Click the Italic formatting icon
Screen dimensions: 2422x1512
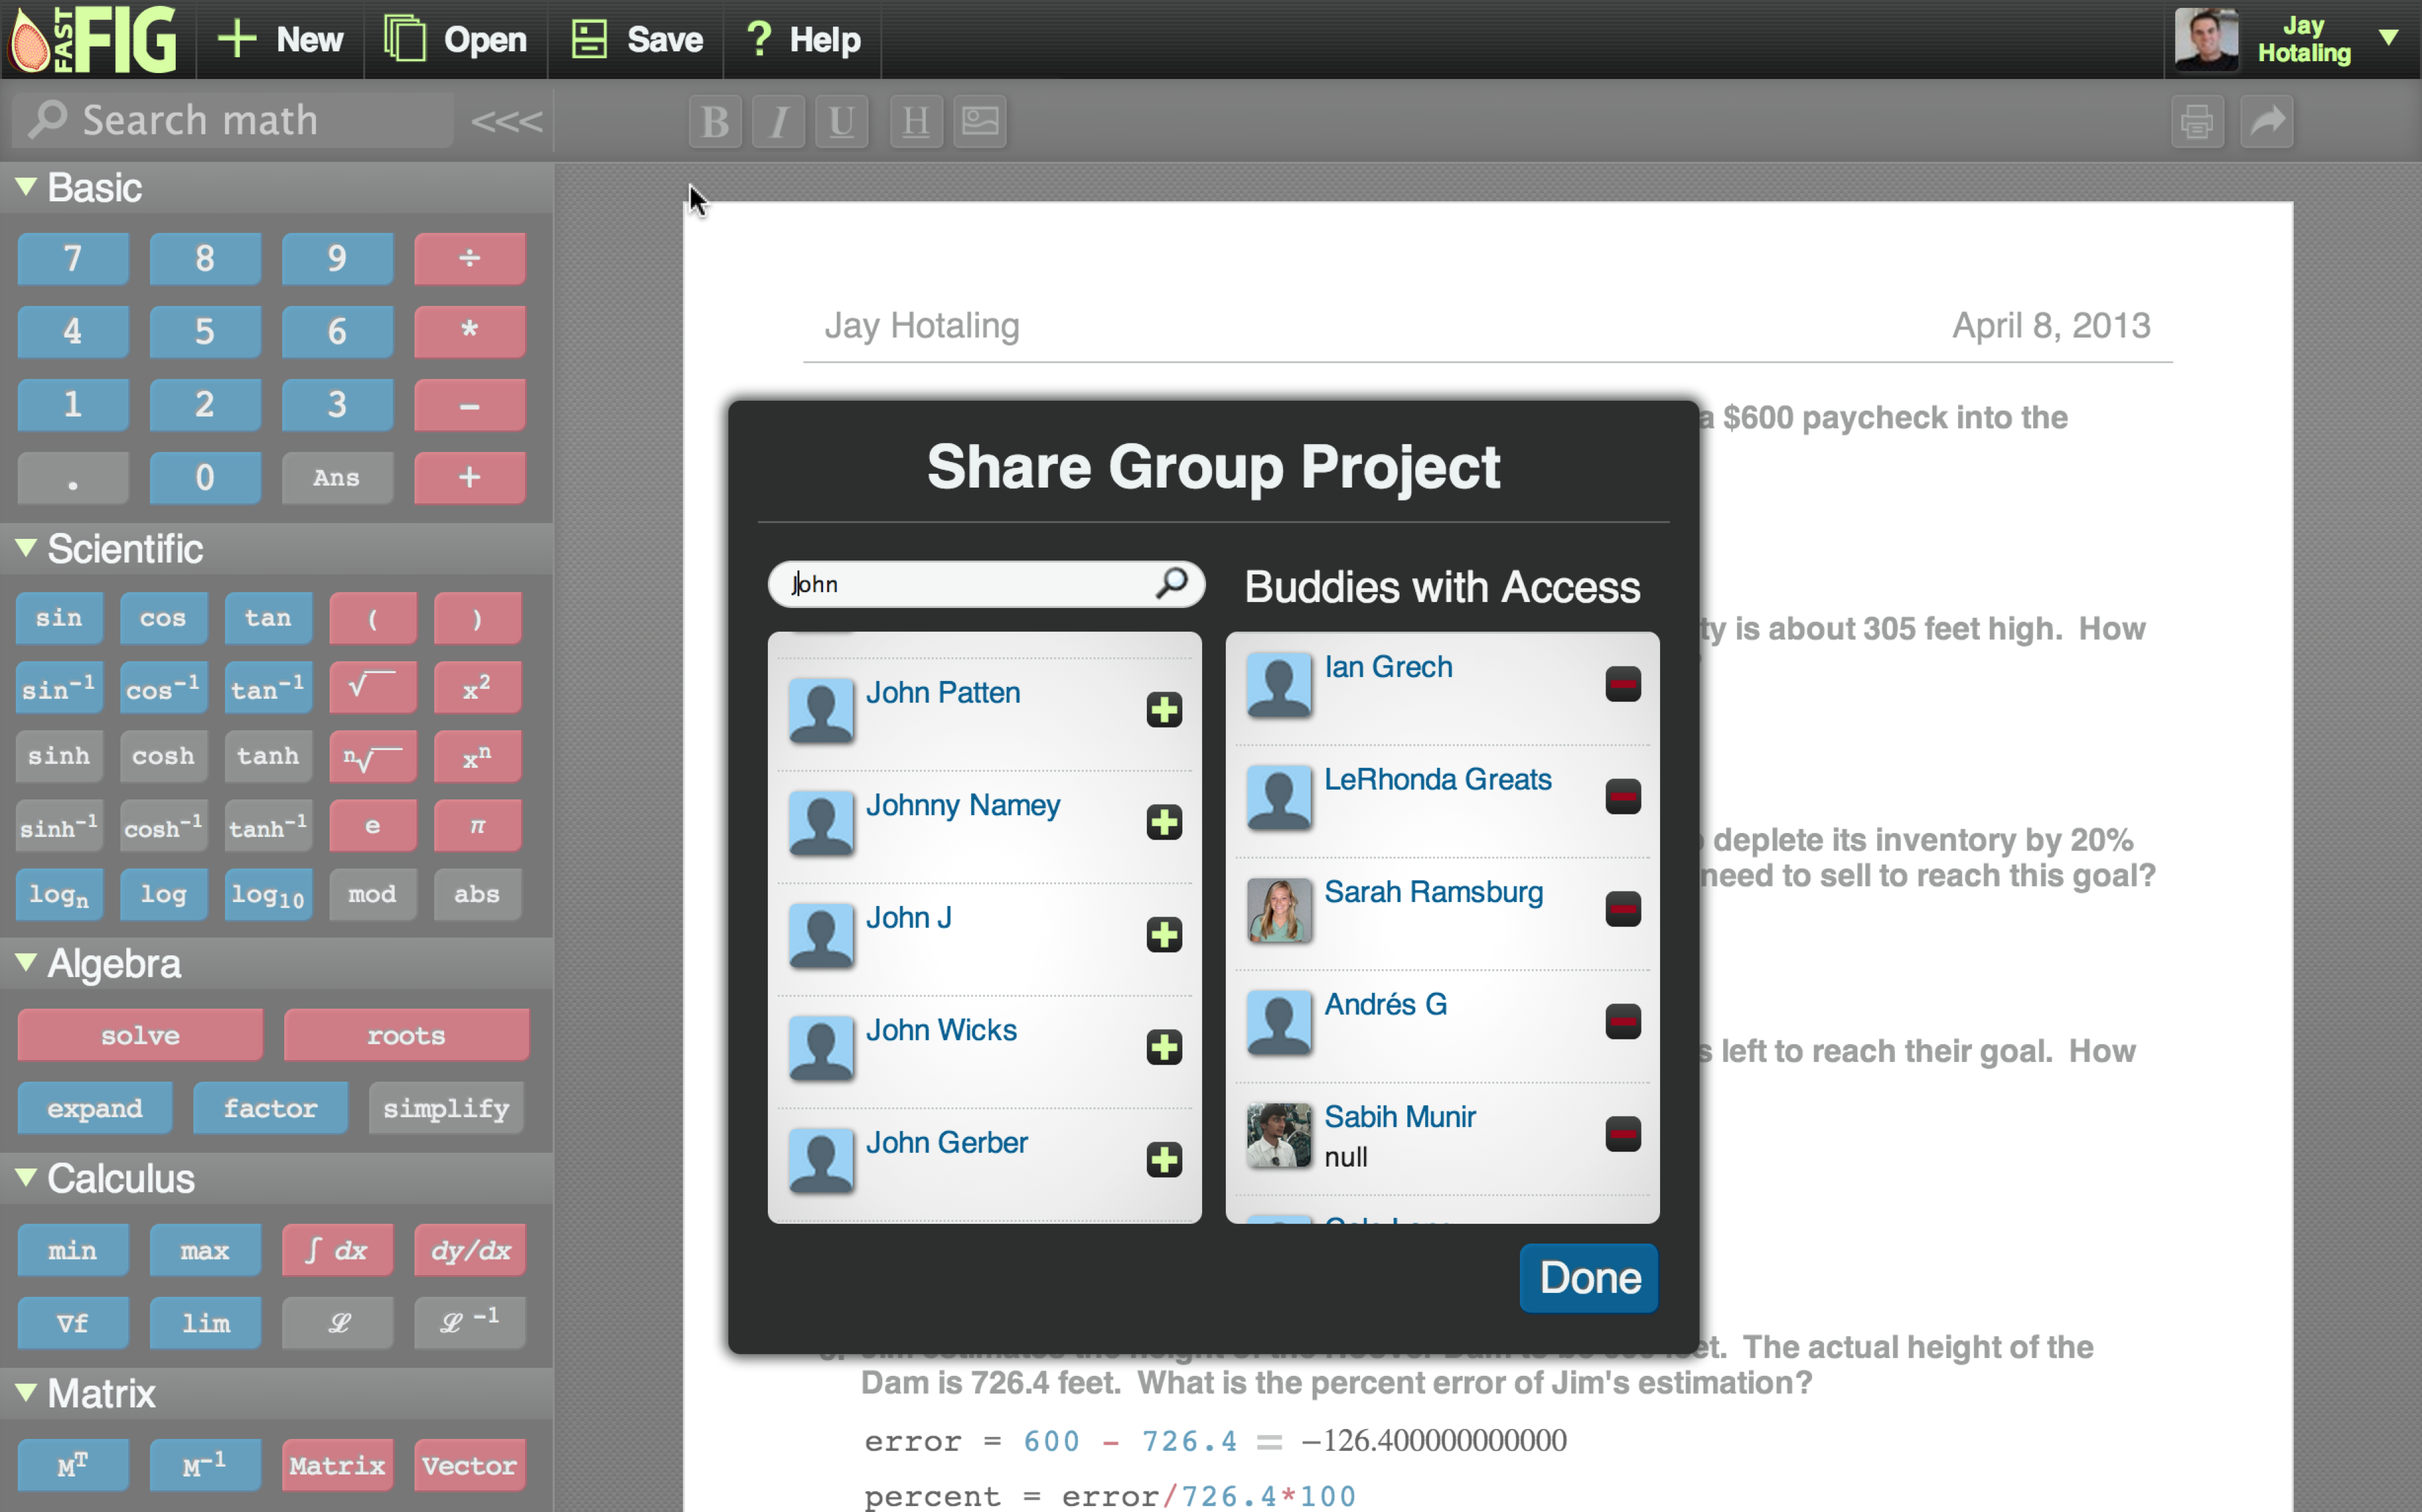click(x=778, y=122)
